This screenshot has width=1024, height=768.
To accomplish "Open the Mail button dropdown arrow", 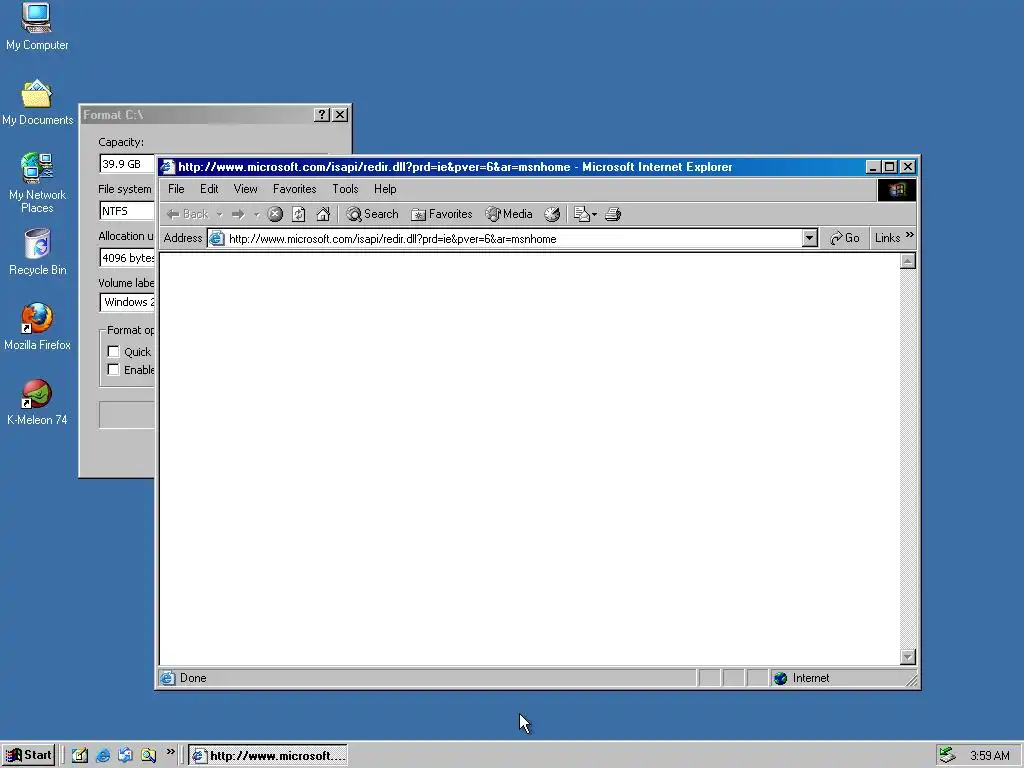I will 594,214.
